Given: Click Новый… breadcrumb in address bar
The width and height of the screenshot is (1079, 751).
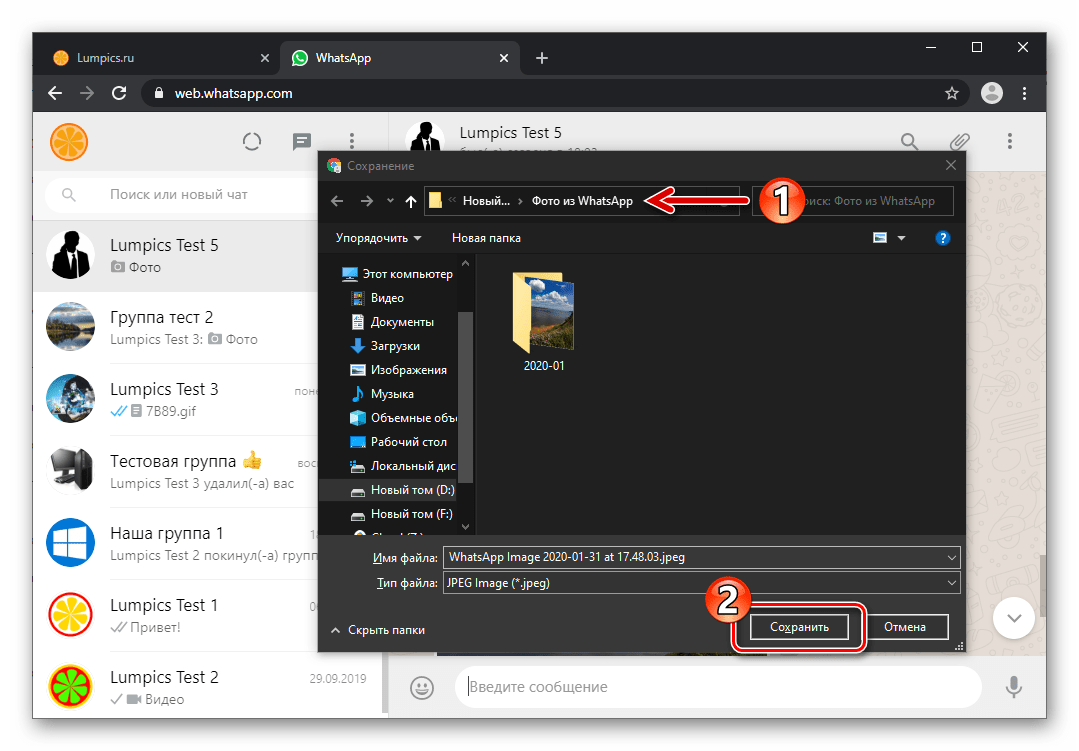Looking at the screenshot, I should point(486,201).
